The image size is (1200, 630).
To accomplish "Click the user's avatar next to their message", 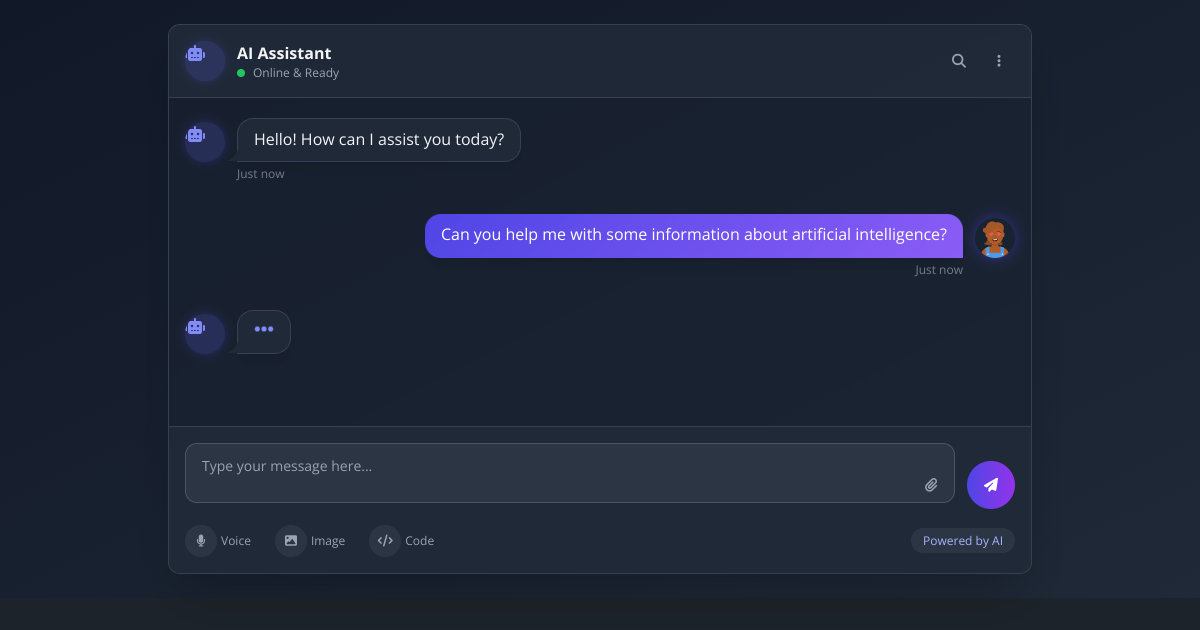I will (994, 238).
